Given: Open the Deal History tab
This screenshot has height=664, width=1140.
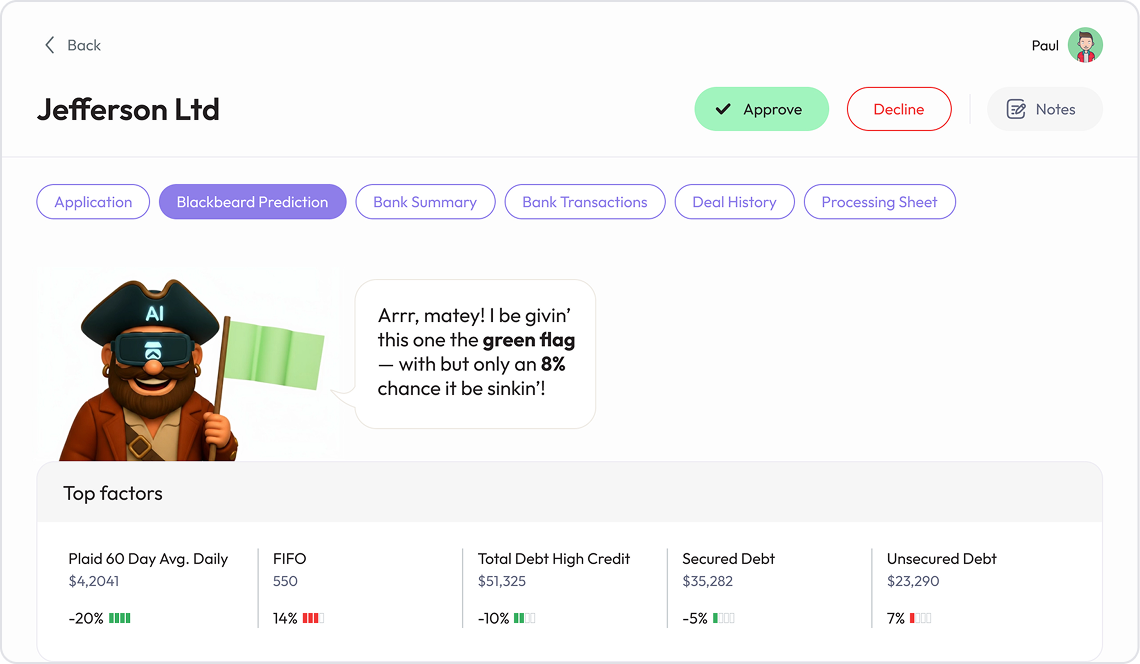Looking at the screenshot, I should click(734, 201).
